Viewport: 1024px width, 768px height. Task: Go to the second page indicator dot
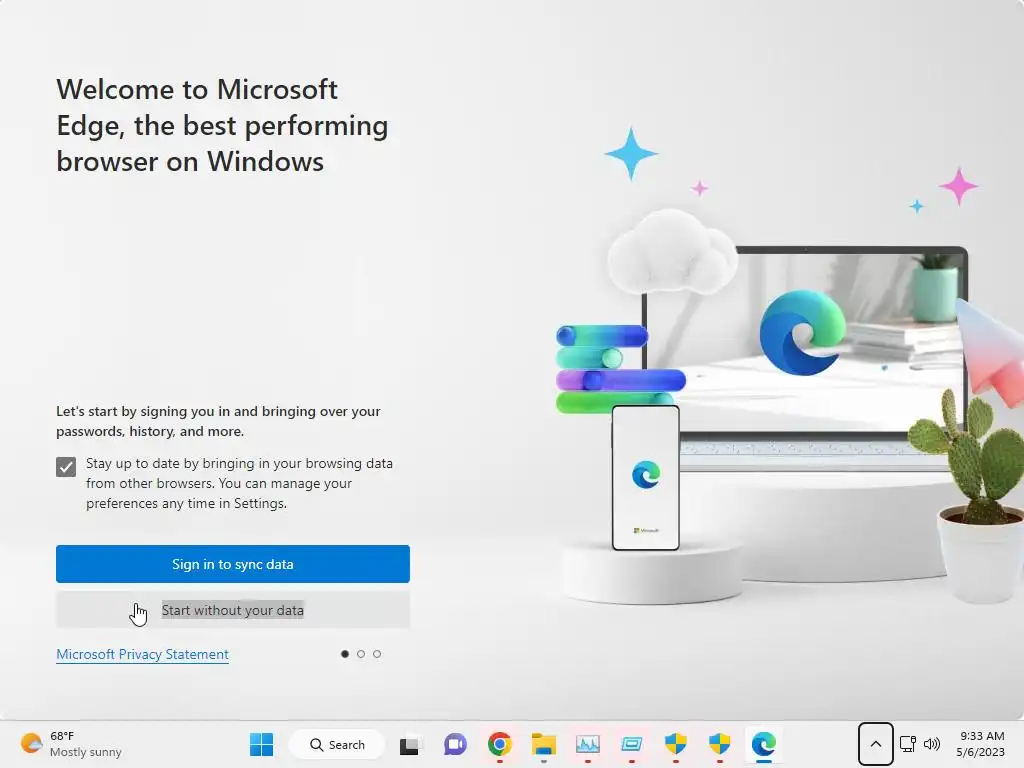361,654
